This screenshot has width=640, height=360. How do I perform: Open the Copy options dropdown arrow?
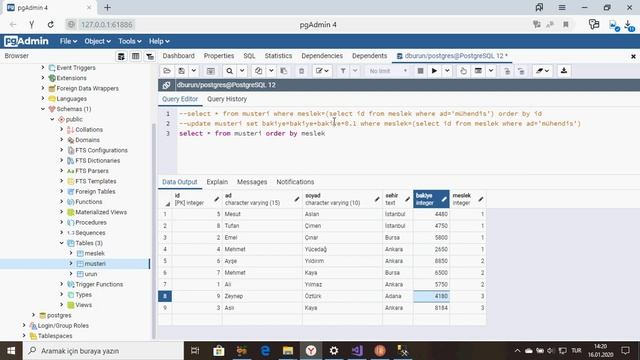tap(271, 71)
